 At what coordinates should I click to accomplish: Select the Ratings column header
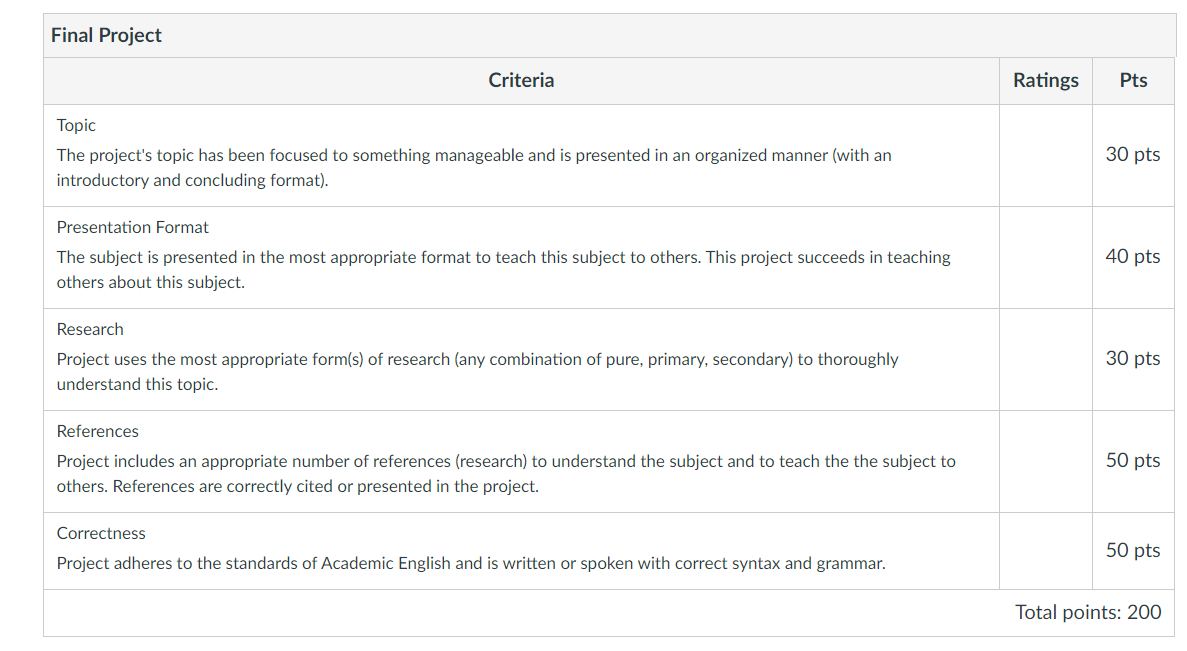coord(1045,80)
